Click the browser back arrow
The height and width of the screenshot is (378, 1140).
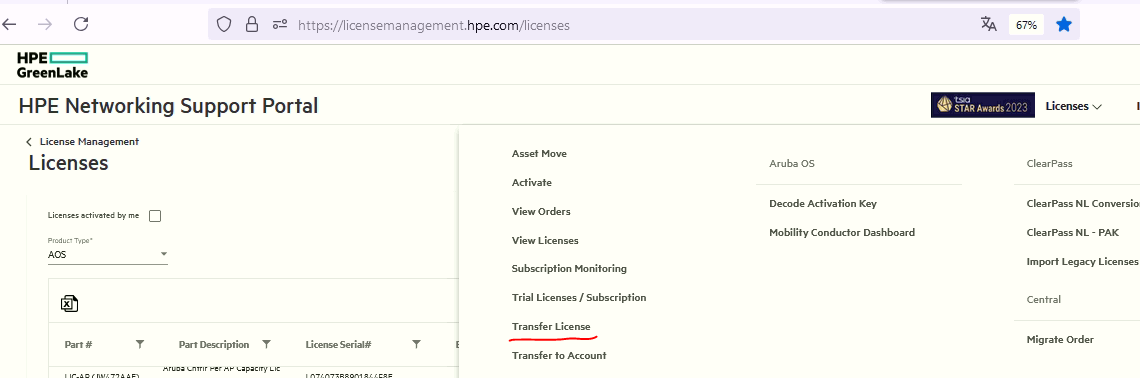(x=9, y=24)
